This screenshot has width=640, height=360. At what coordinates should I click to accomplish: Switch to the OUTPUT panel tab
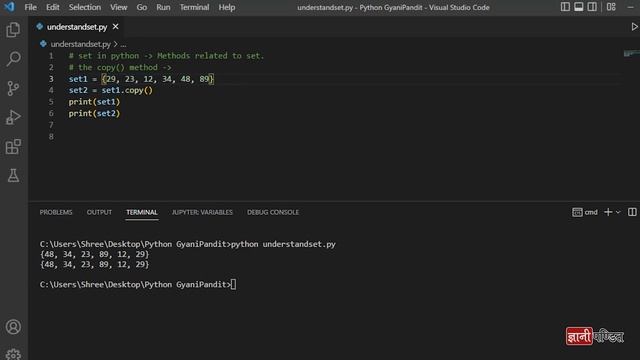99,212
